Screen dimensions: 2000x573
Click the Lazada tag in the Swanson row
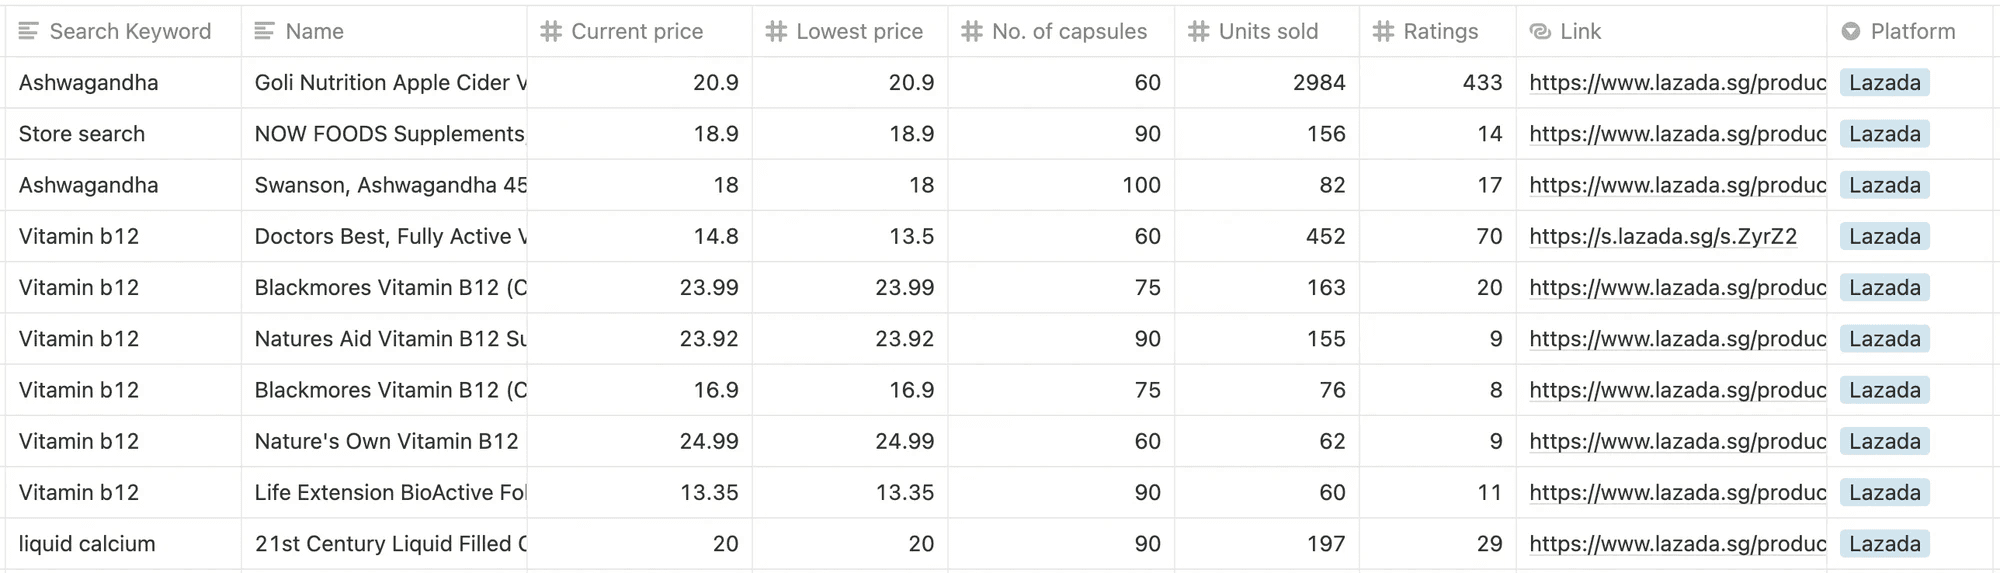(1884, 185)
